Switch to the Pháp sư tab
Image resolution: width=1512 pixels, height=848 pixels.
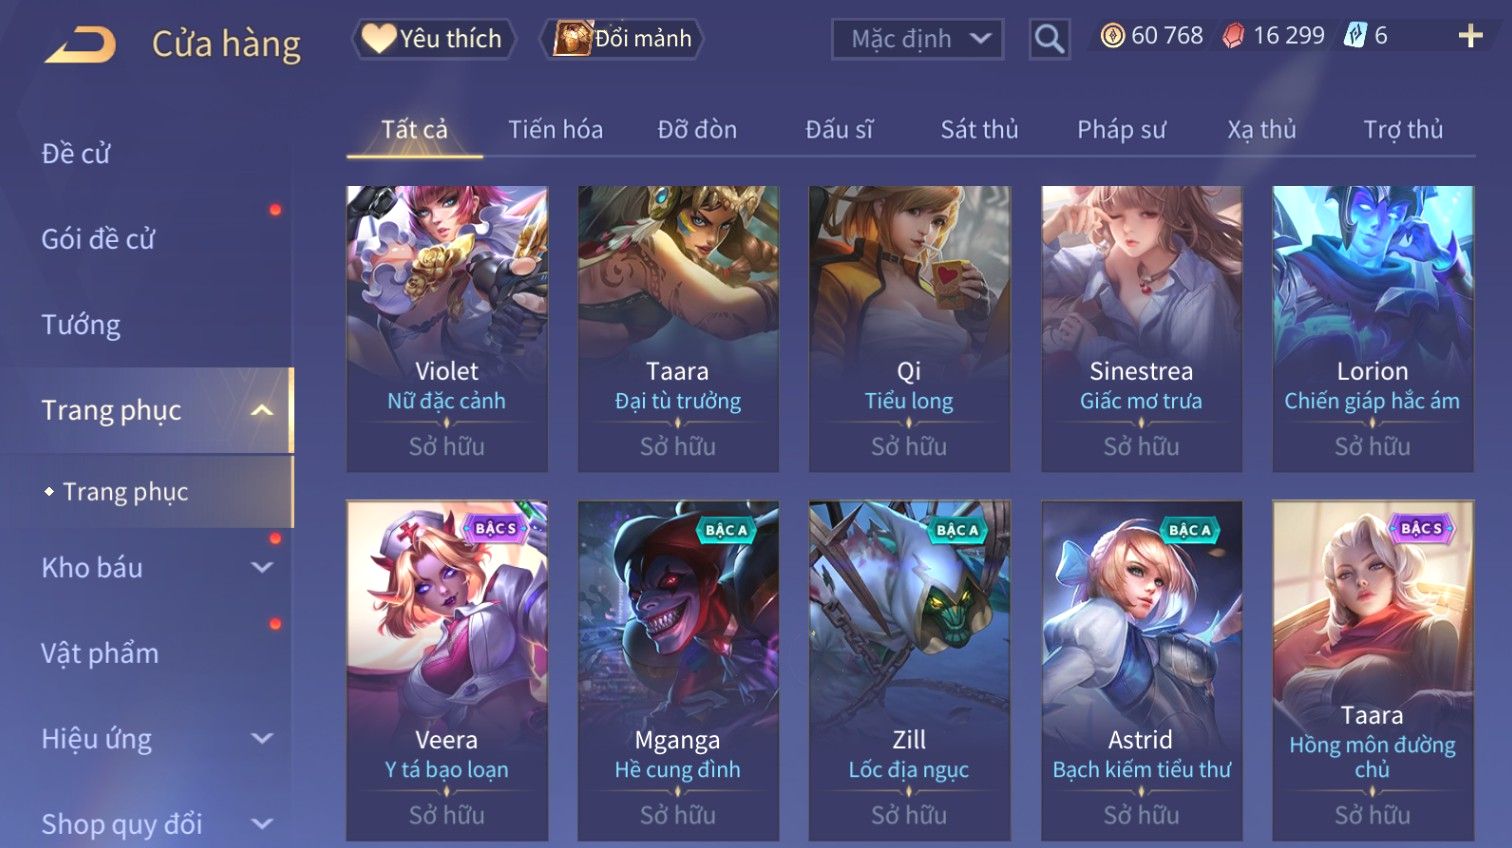pos(1121,129)
